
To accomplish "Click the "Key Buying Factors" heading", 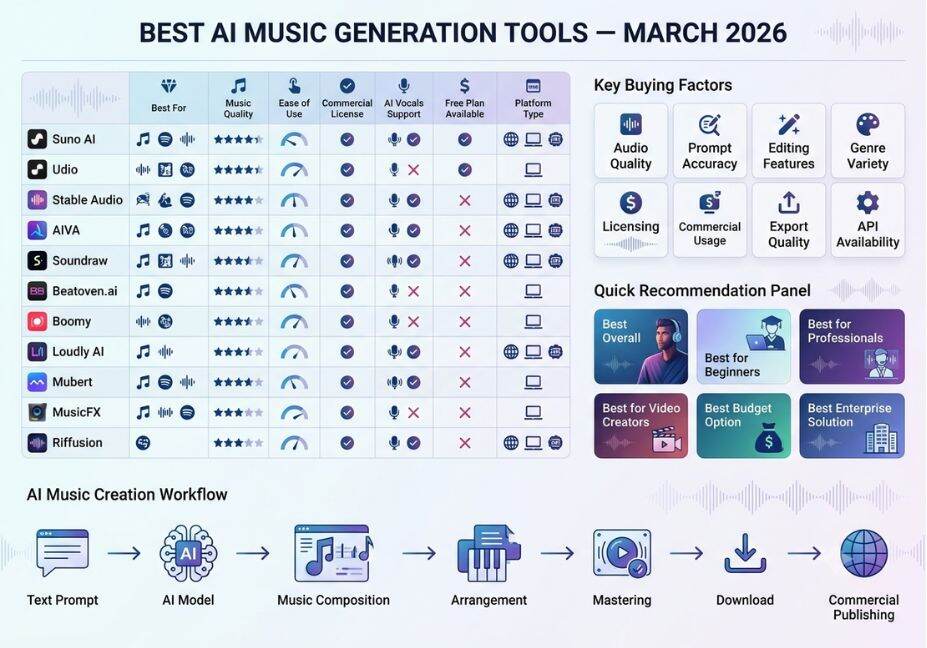I will click(x=663, y=85).
